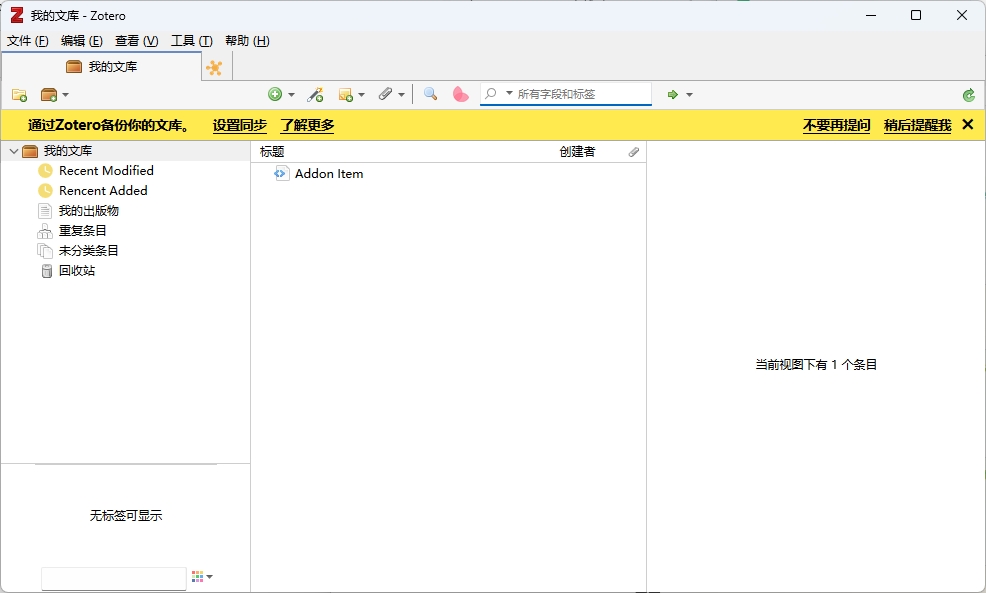
Task: Clear the search field dropdown filter
Action: [509, 93]
